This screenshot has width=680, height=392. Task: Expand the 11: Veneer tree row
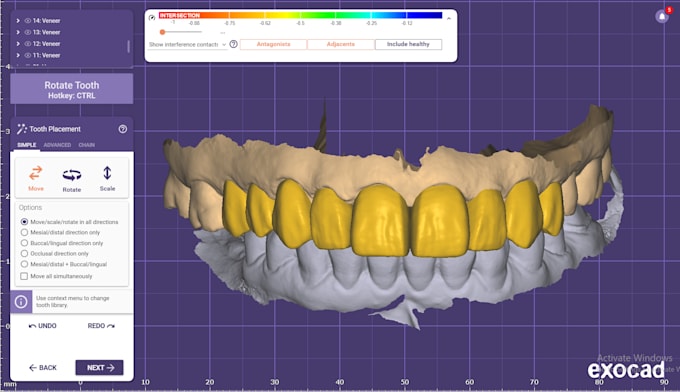click(18, 56)
